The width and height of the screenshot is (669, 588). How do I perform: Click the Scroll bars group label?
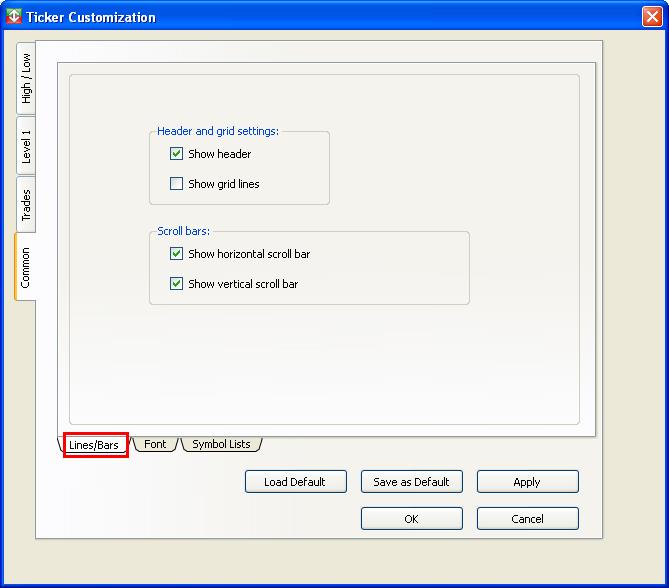(x=183, y=231)
